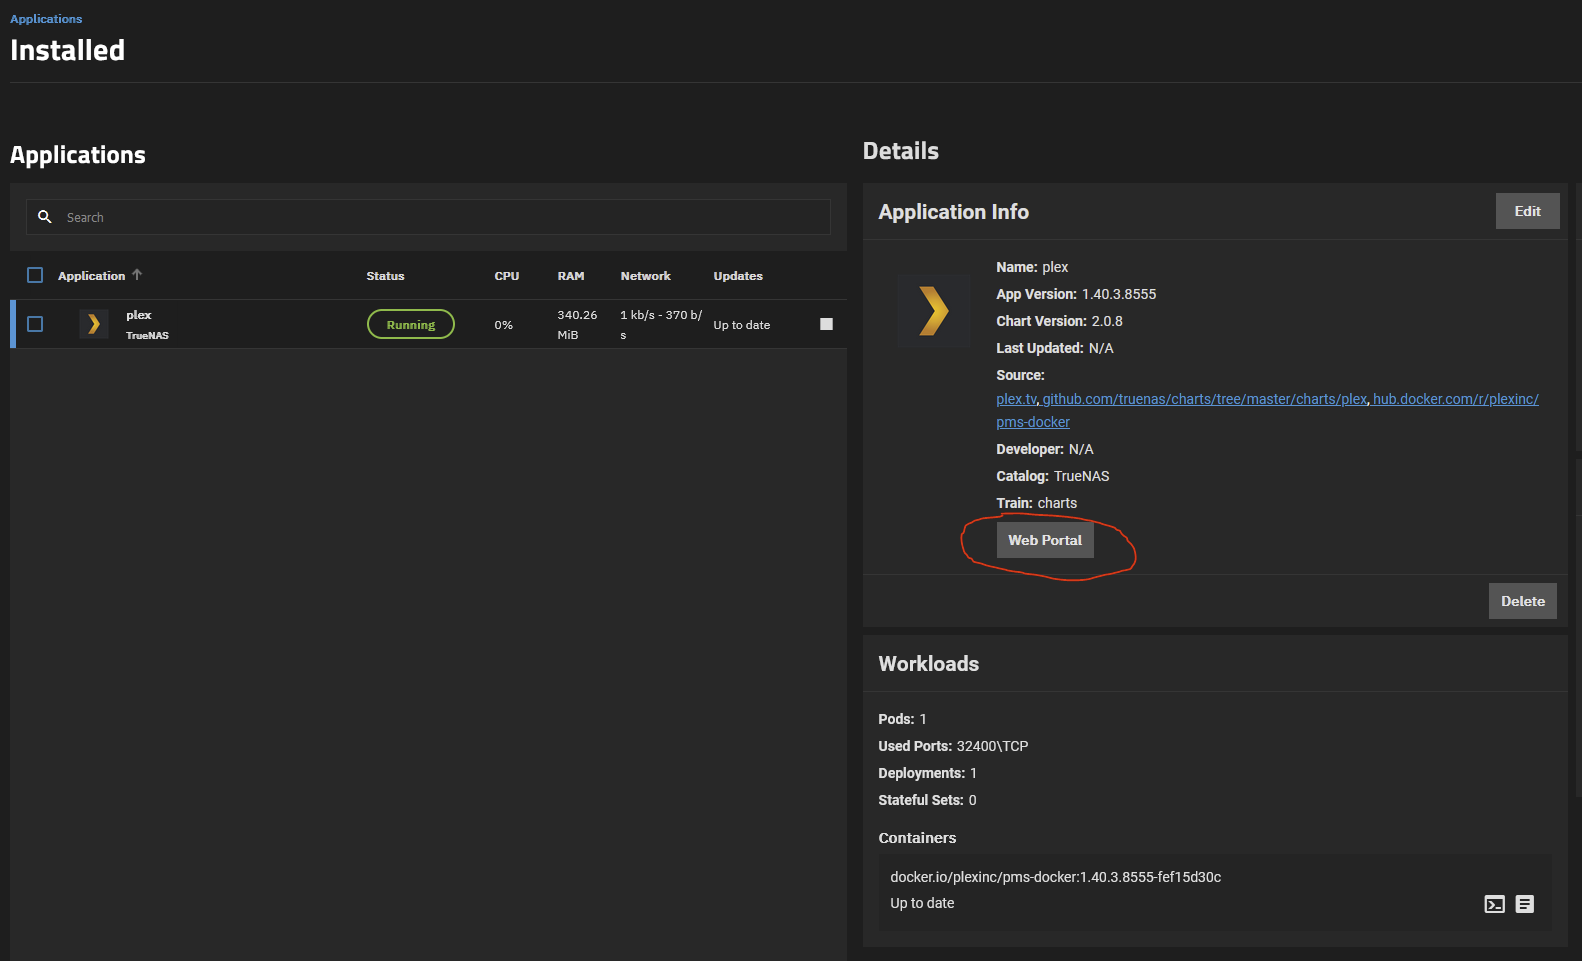Click the docker.io pms-docker container name
The width and height of the screenshot is (1582, 961).
1056,877
